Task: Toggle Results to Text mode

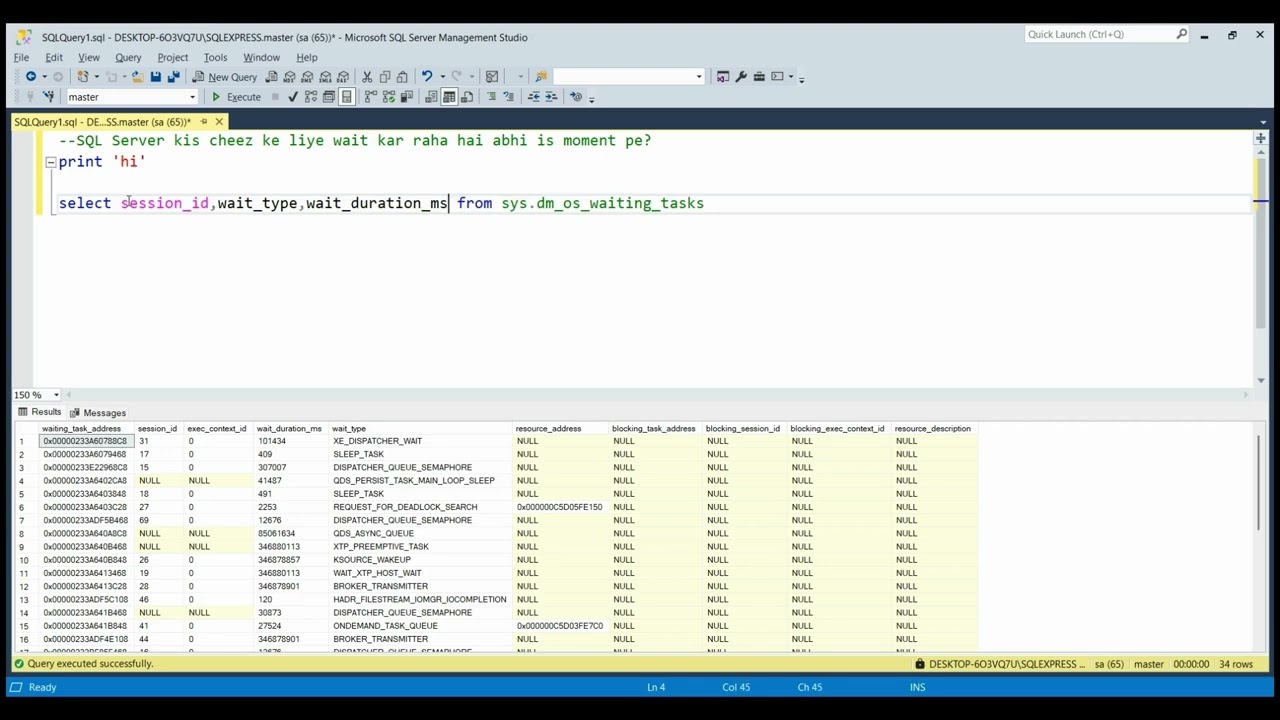Action: (x=431, y=96)
